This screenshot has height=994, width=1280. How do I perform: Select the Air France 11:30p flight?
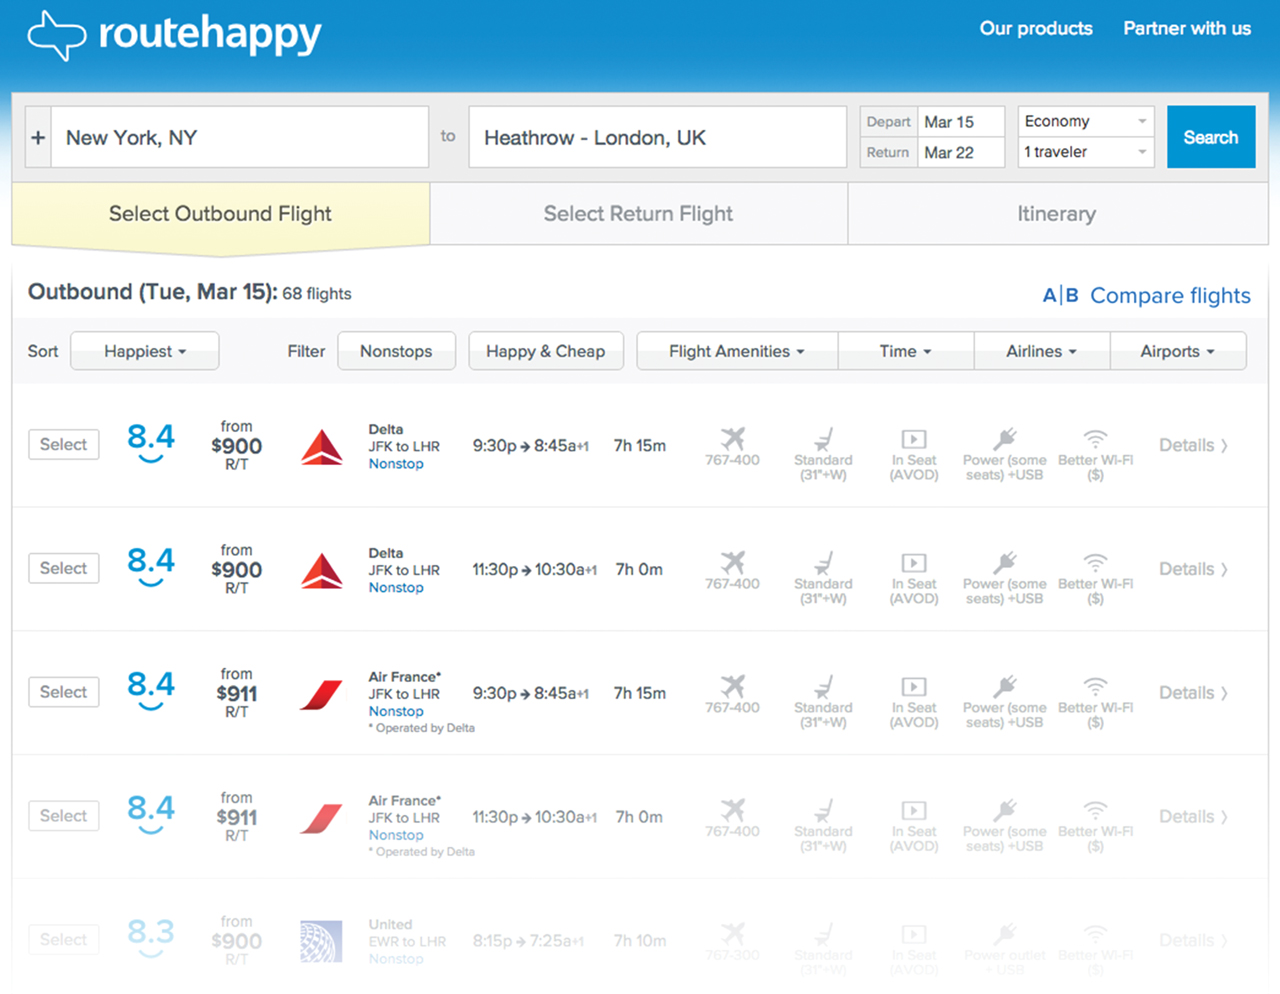tap(63, 816)
